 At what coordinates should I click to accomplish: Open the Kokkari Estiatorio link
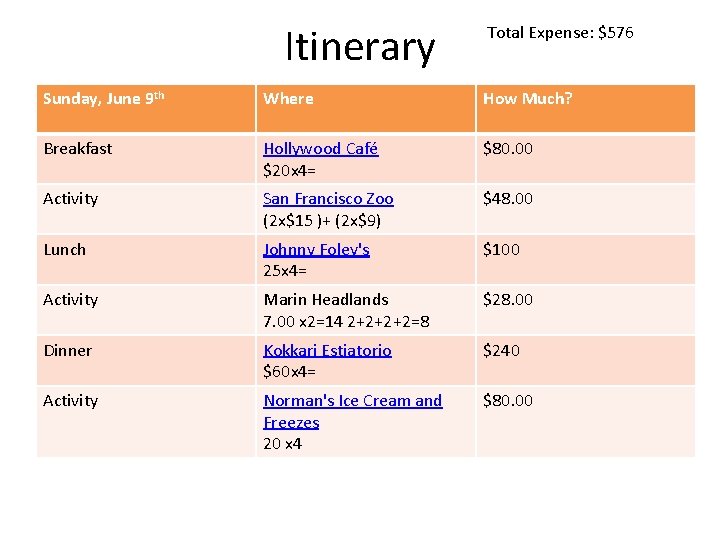327,350
